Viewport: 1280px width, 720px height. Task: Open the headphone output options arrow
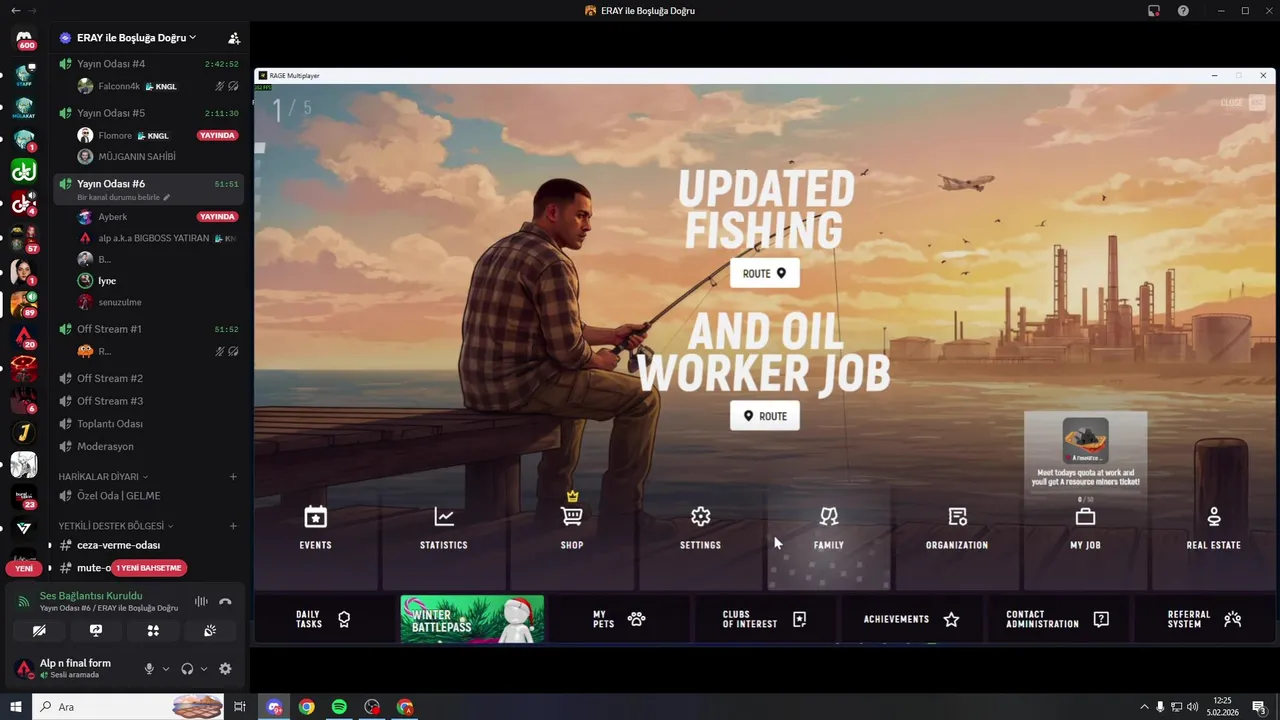(x=204, y=669)
